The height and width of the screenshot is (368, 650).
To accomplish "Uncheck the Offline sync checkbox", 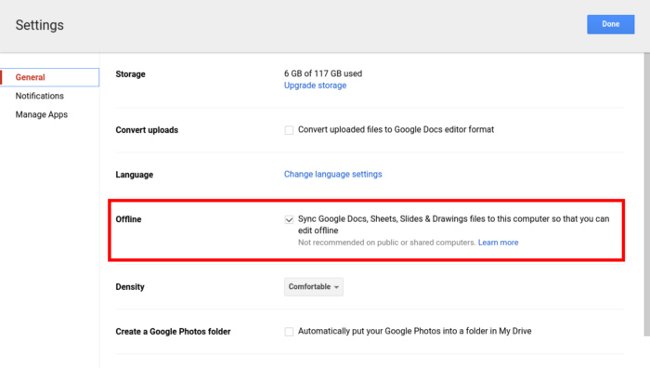I will 289,220.
